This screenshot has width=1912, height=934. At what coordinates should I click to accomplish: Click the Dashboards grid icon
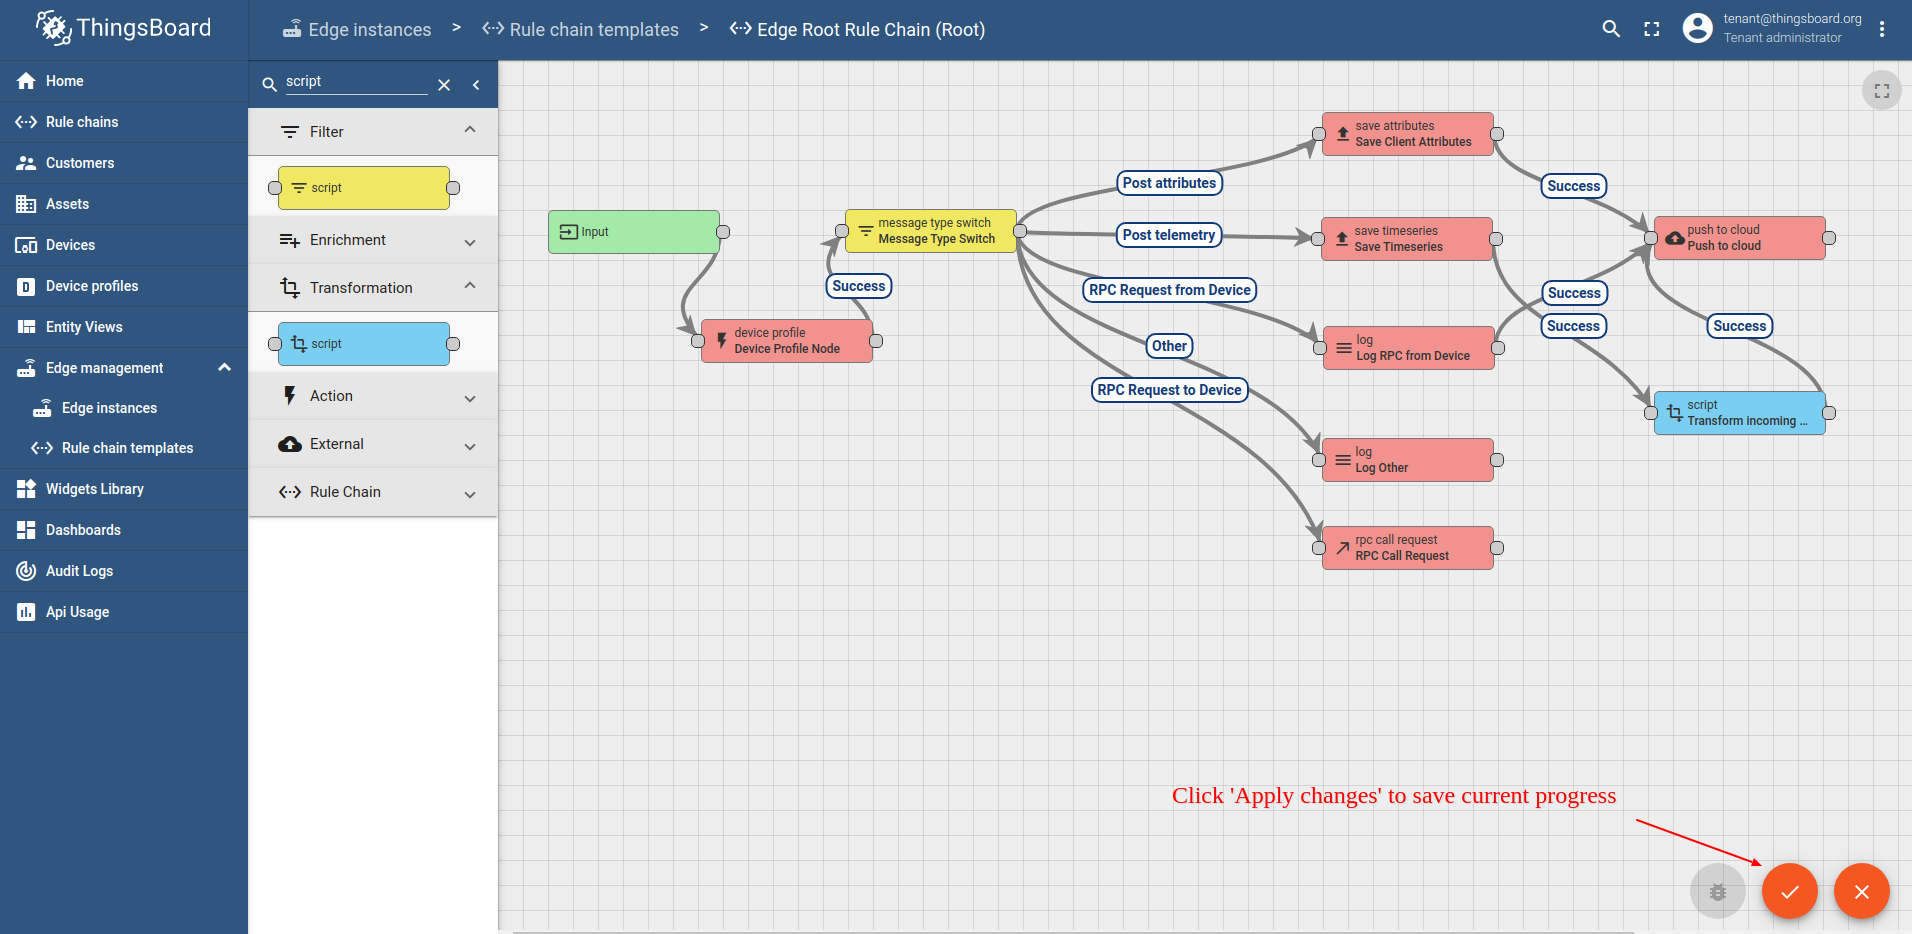[x=26, y=530]
